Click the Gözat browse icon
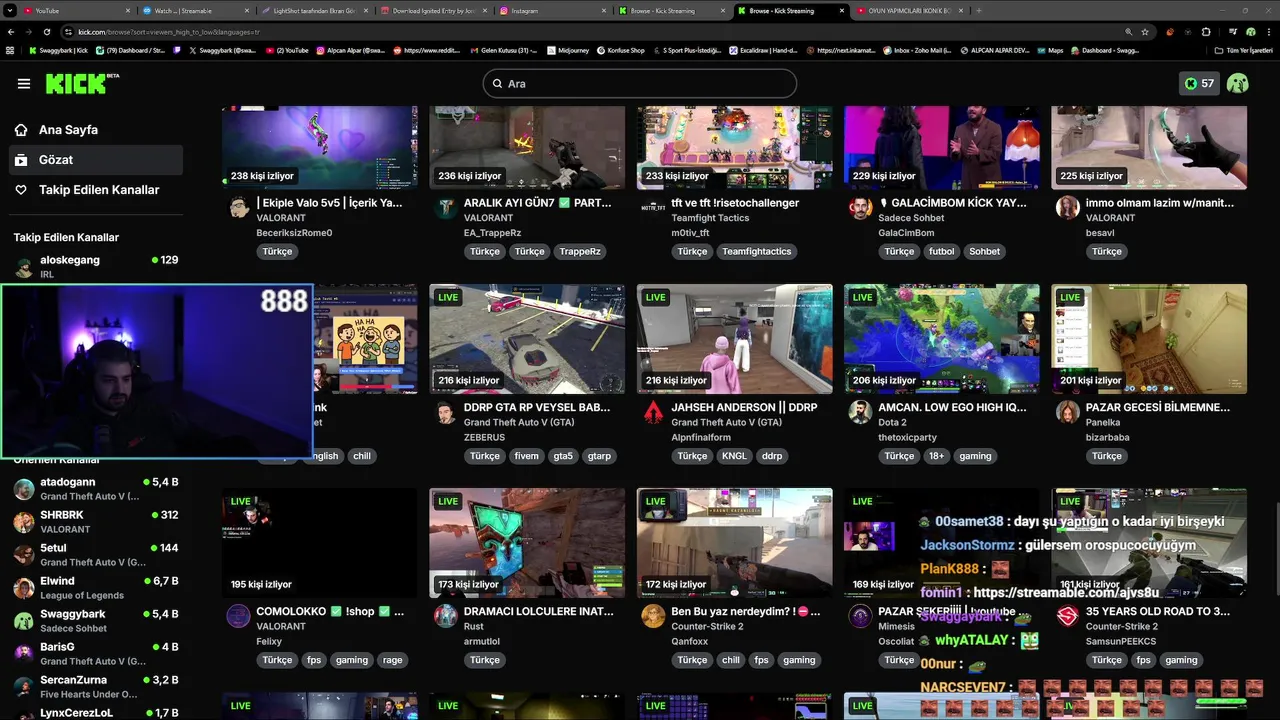 pos(21,160)
